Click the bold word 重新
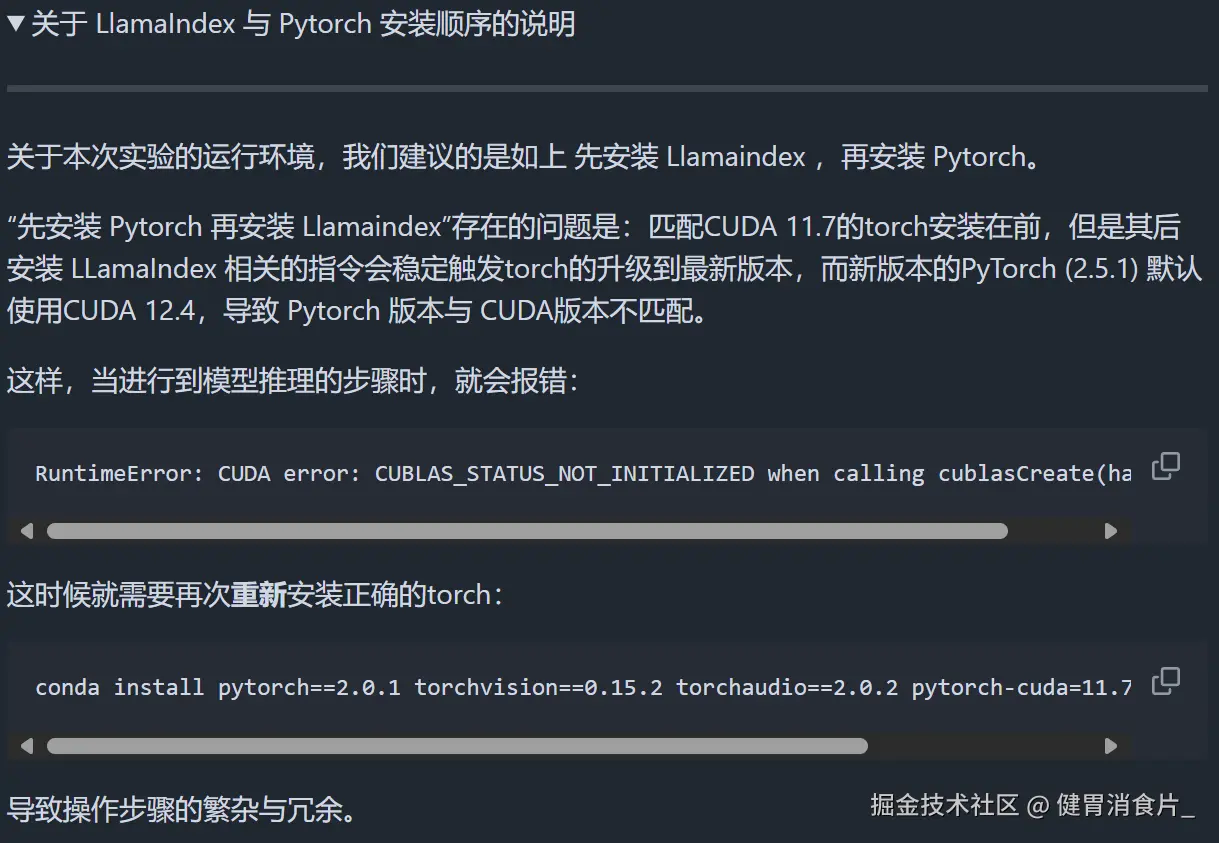The width and height of the screenshot is (1219, 843). (259, 595)
